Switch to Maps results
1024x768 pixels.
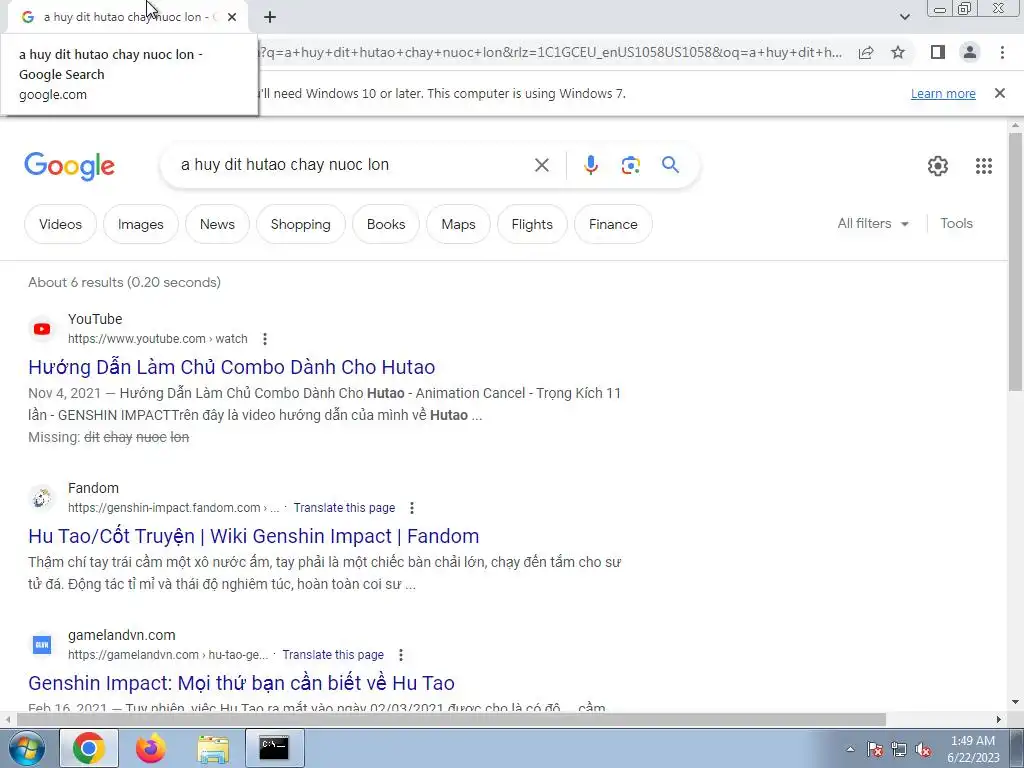click(458, 224)
